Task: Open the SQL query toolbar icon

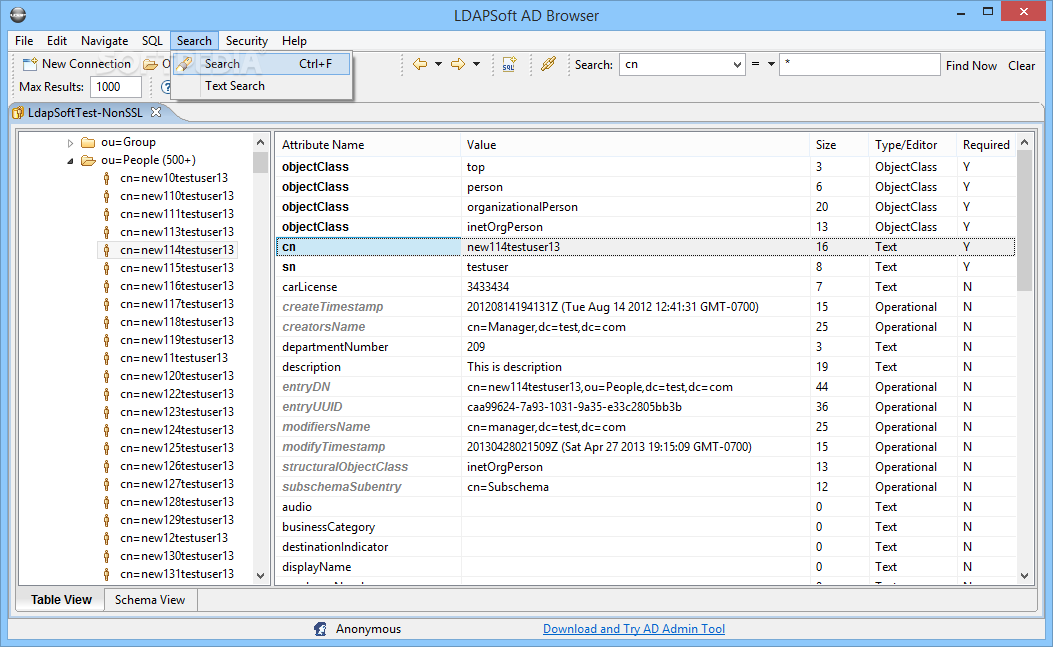Action: pyautogui.click(x=509, y=64)
